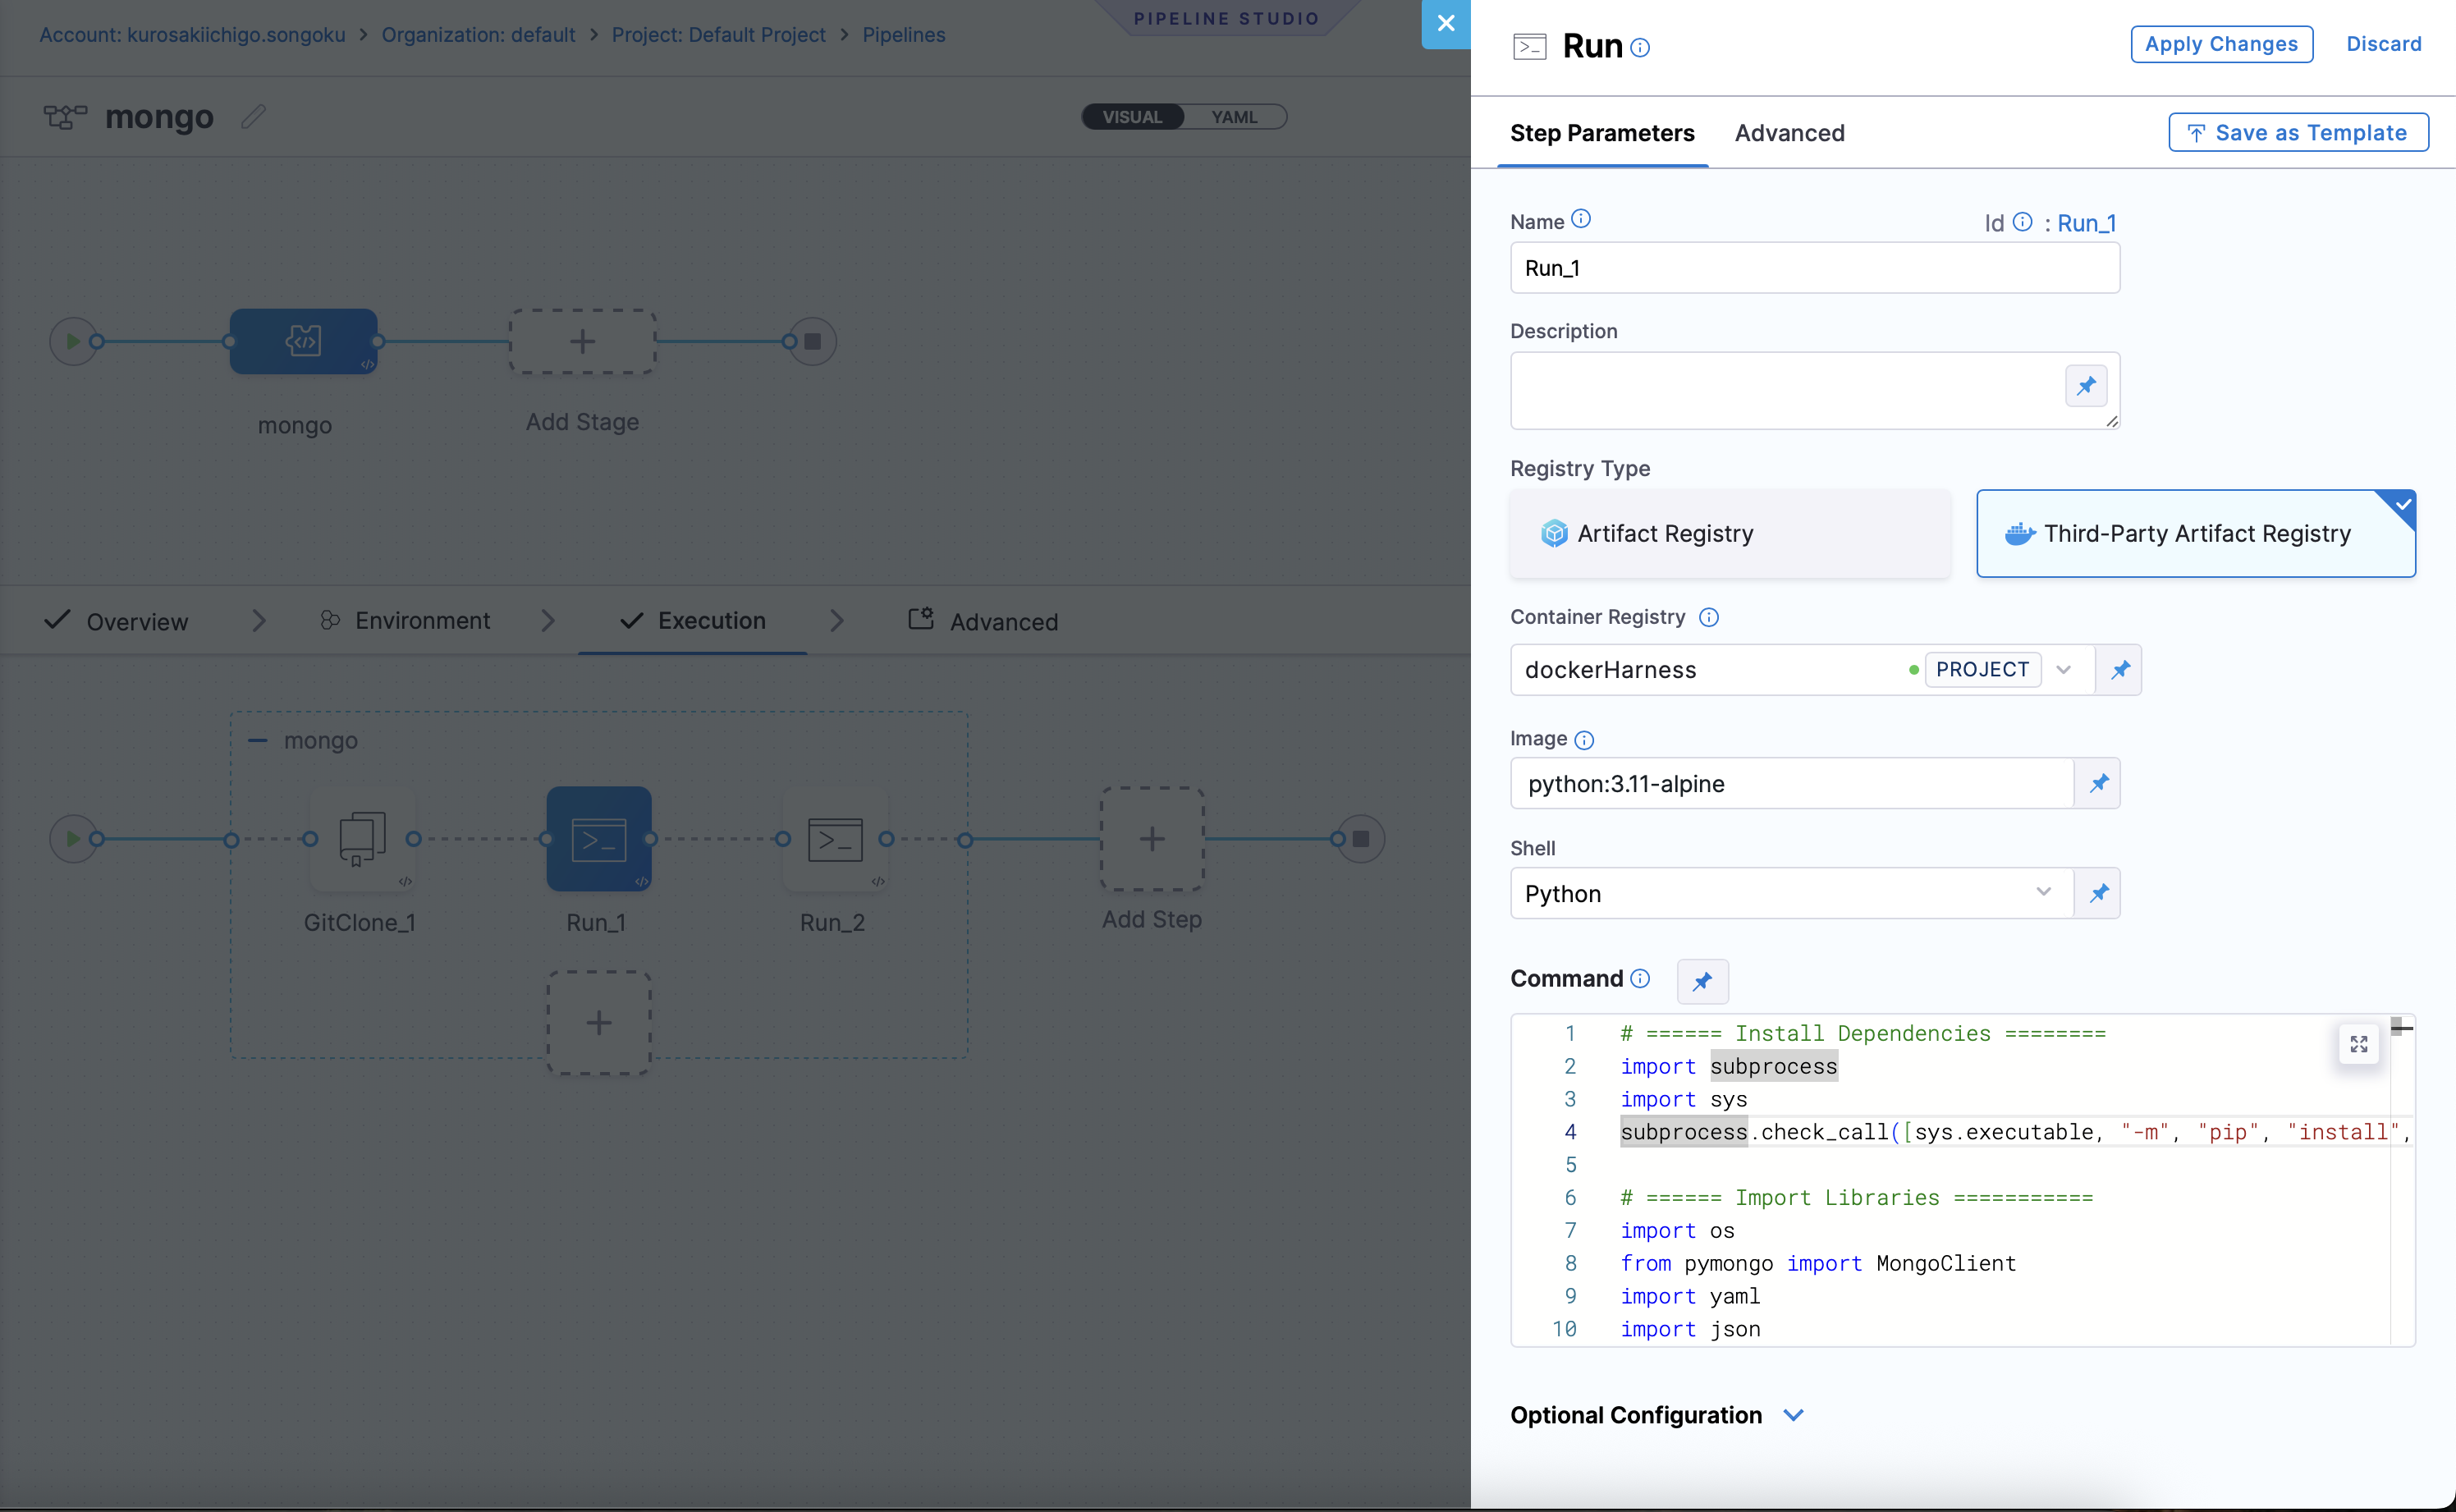Click the Run_1 Name input field
2456x1512 pixels.
[x=1813, y=267]
